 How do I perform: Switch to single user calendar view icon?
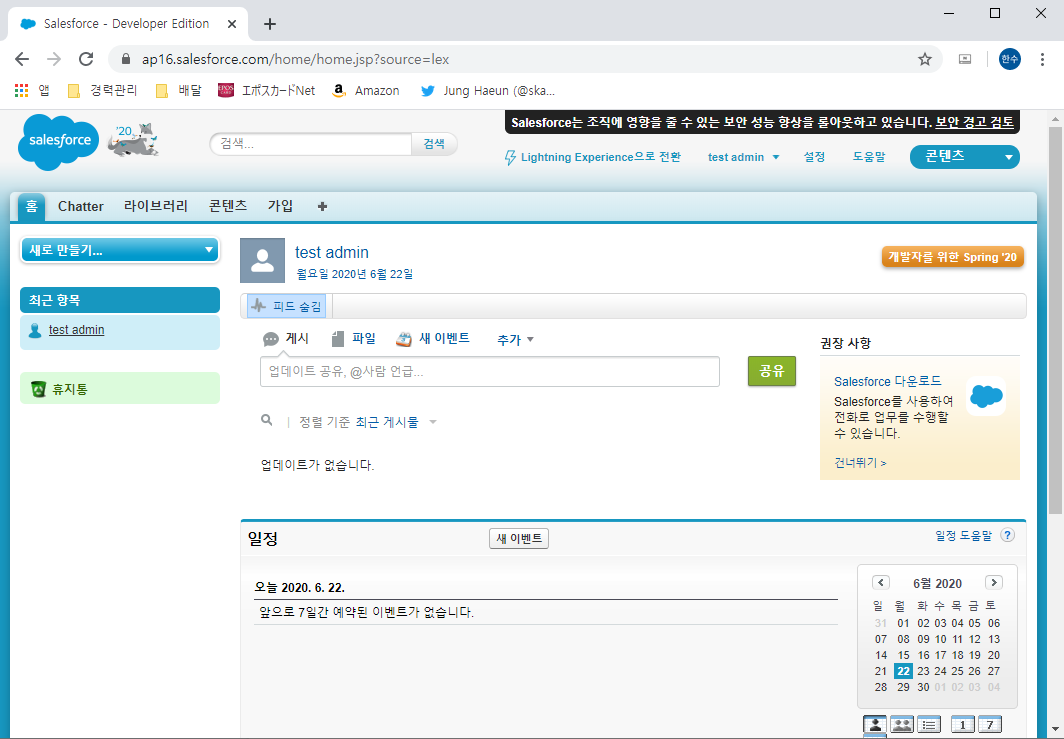[875, 725]
